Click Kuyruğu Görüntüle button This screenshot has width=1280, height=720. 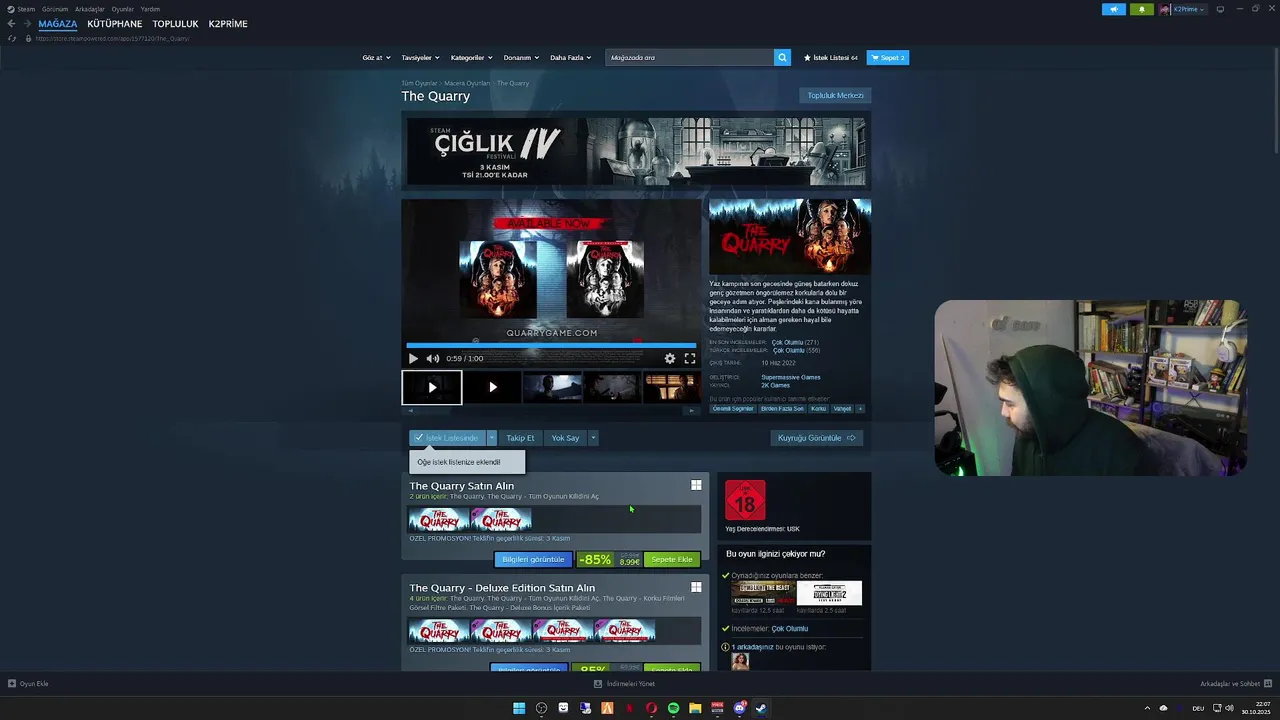(x=817, y=438)
